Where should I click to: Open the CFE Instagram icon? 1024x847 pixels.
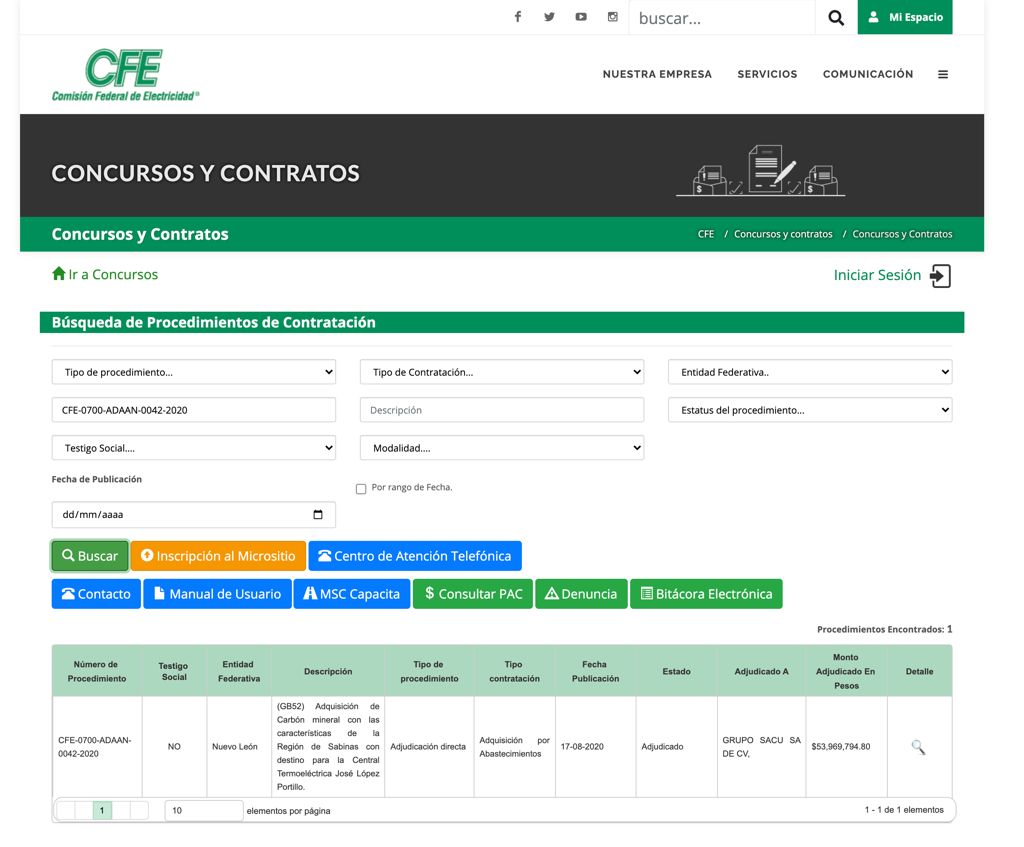point(613,17)
